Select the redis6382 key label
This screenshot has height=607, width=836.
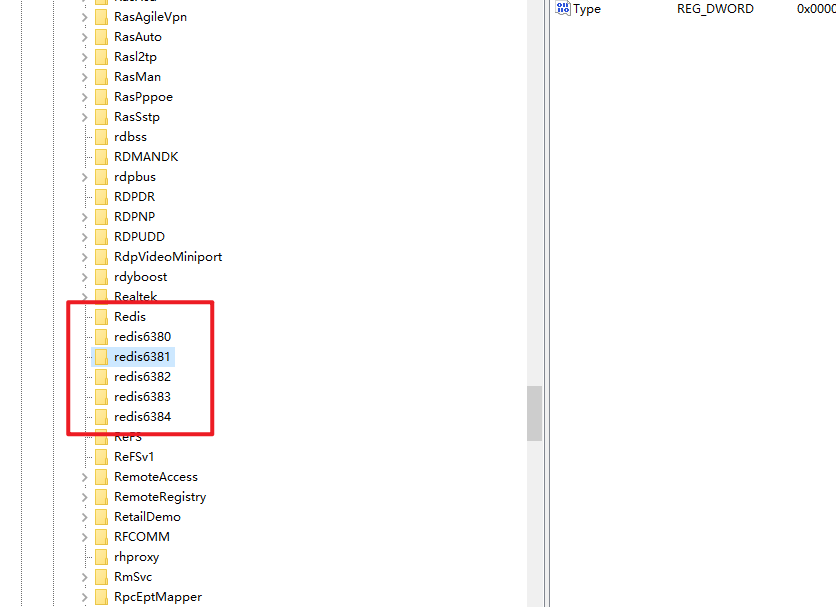click(x=142, y=377)
